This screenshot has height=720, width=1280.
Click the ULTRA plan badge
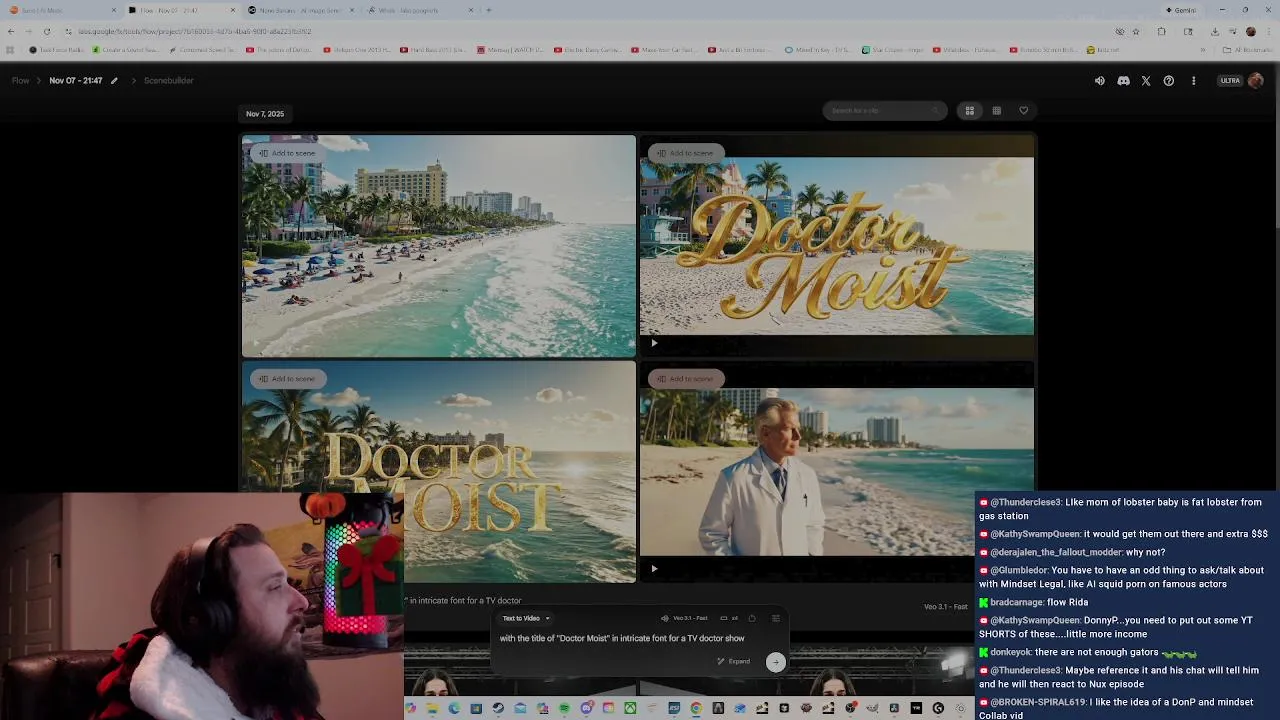(x=1230, y=81)
